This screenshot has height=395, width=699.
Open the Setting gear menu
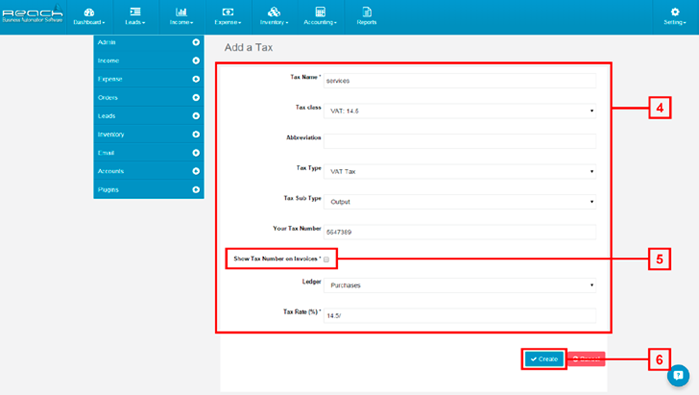point(675,12)
